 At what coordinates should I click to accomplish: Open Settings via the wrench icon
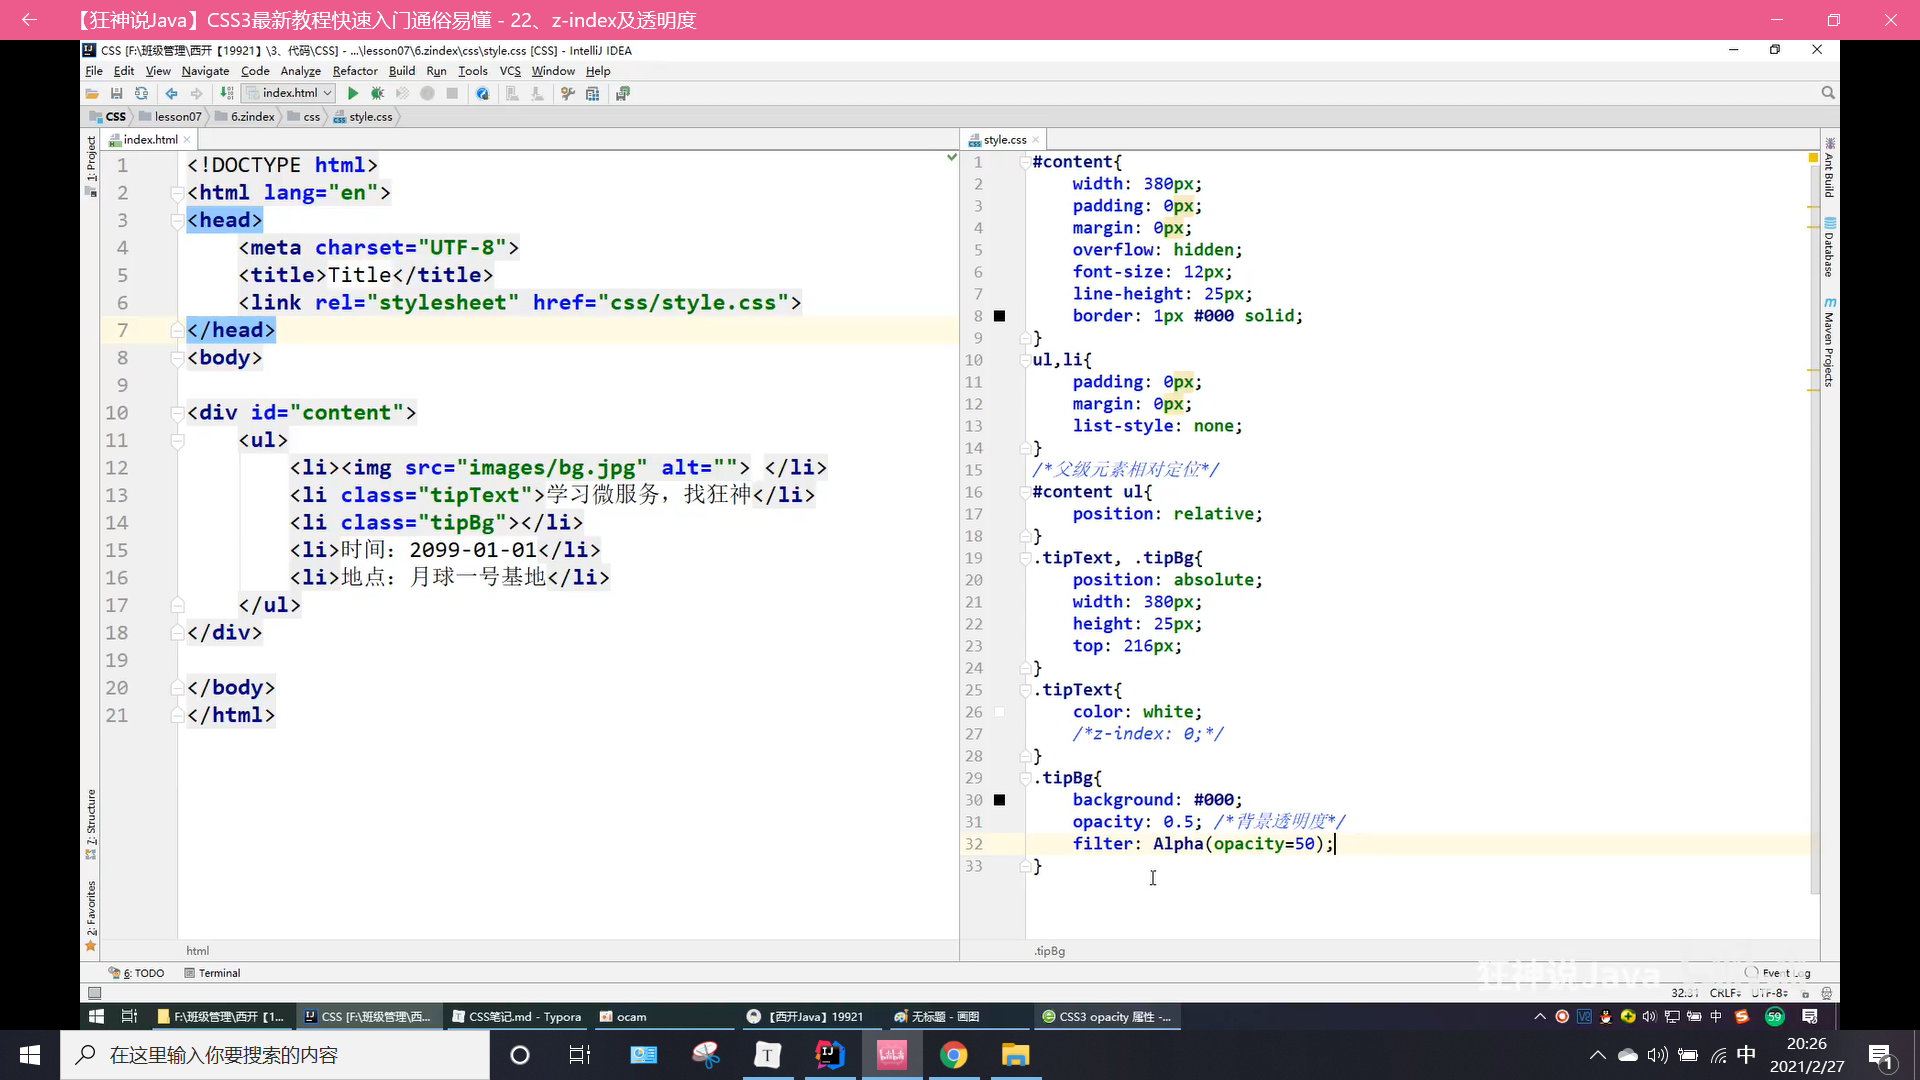point(567,93)
